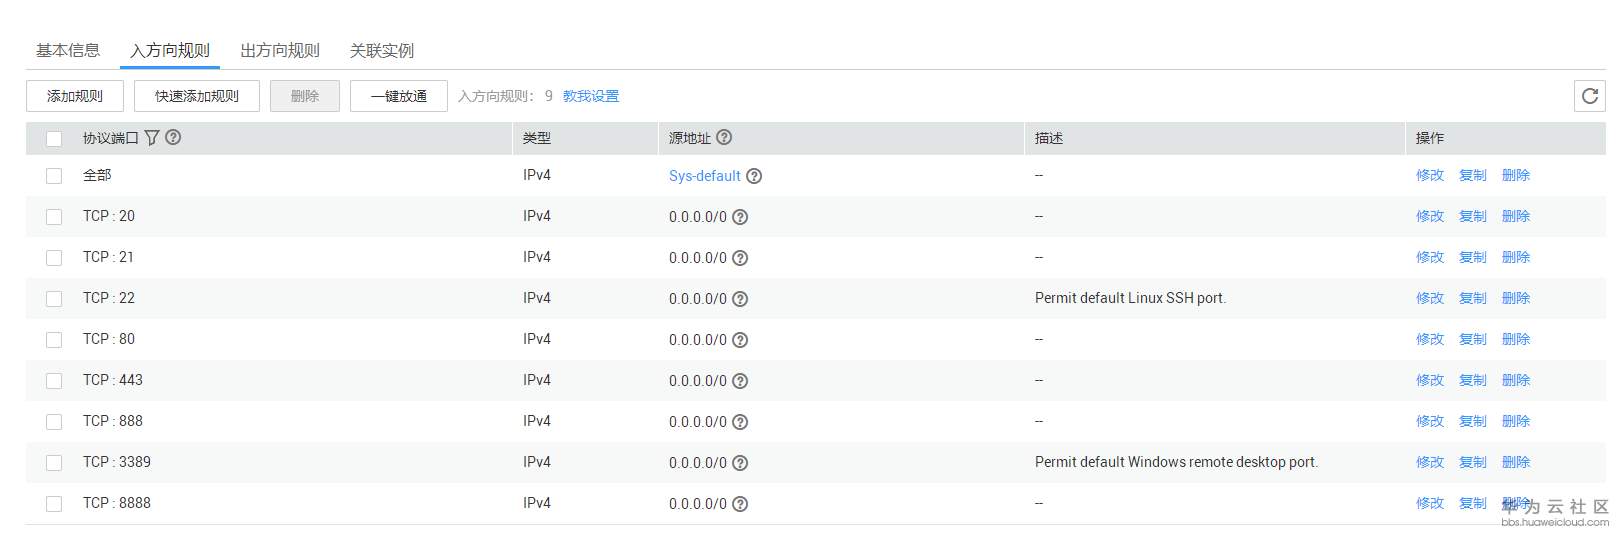Click 修改 for the TCP : 3389 rule
Screen dimensions: 1623x537
pyautogui.click(x=1430, y=462)
